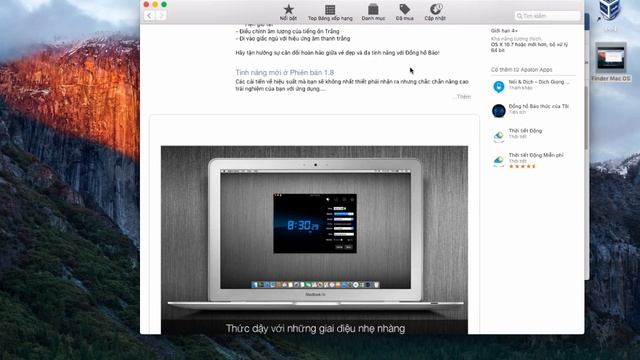Viewport: 640px width, 360px height.
Task: Click the MacBook alarm clock screenshot
Action: pyautogui.click(x=314, y=240)
